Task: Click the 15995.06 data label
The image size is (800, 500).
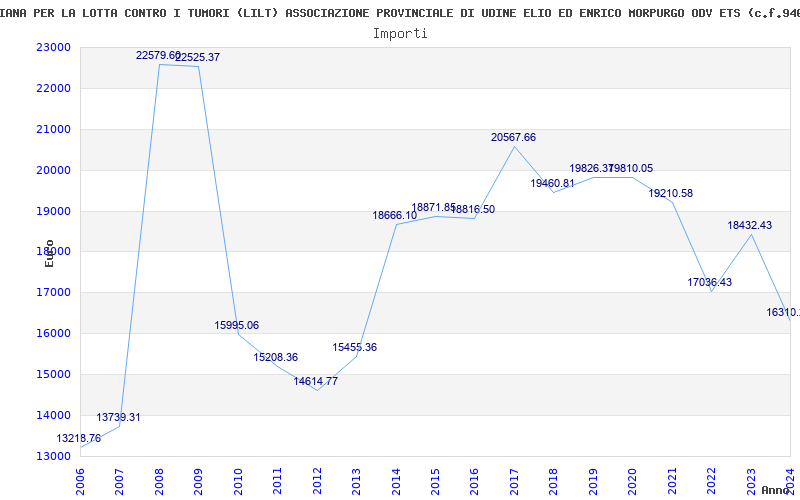Action: point(237,325)
